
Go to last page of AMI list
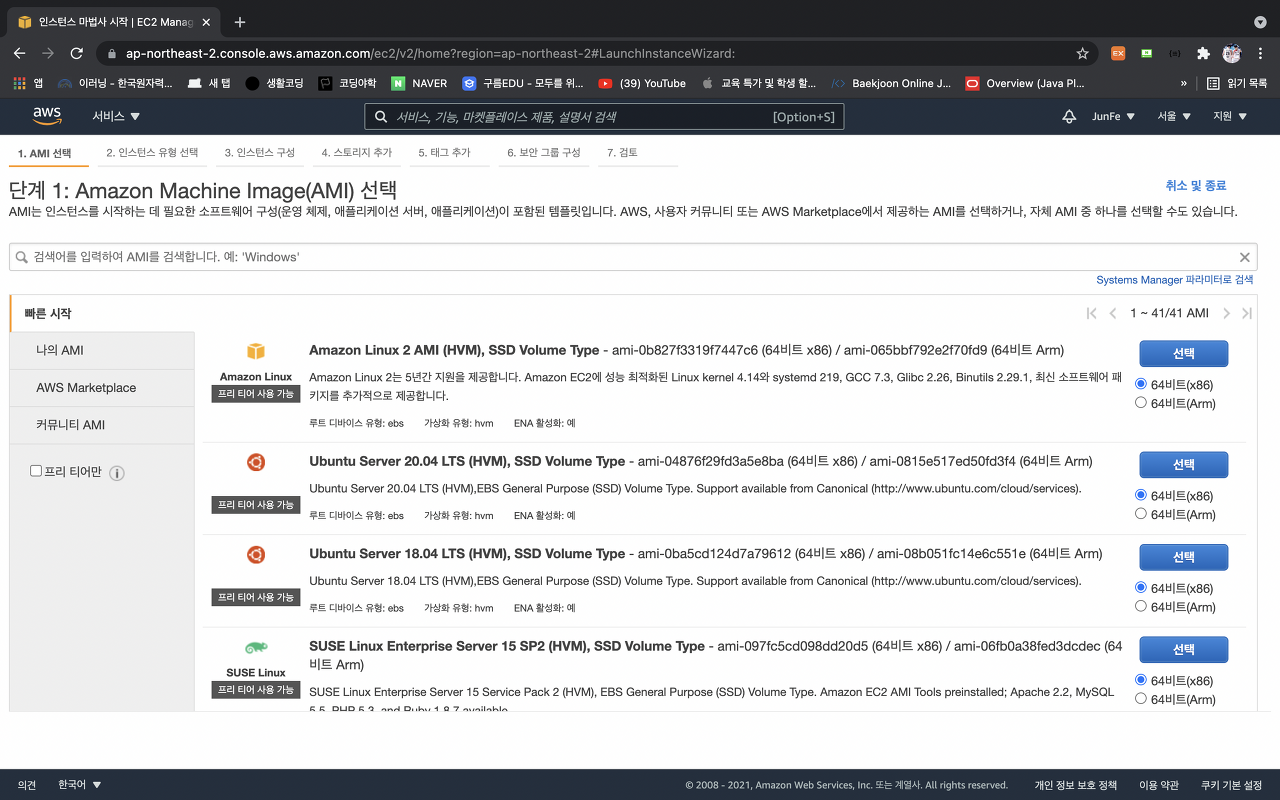coord(1247,313)
